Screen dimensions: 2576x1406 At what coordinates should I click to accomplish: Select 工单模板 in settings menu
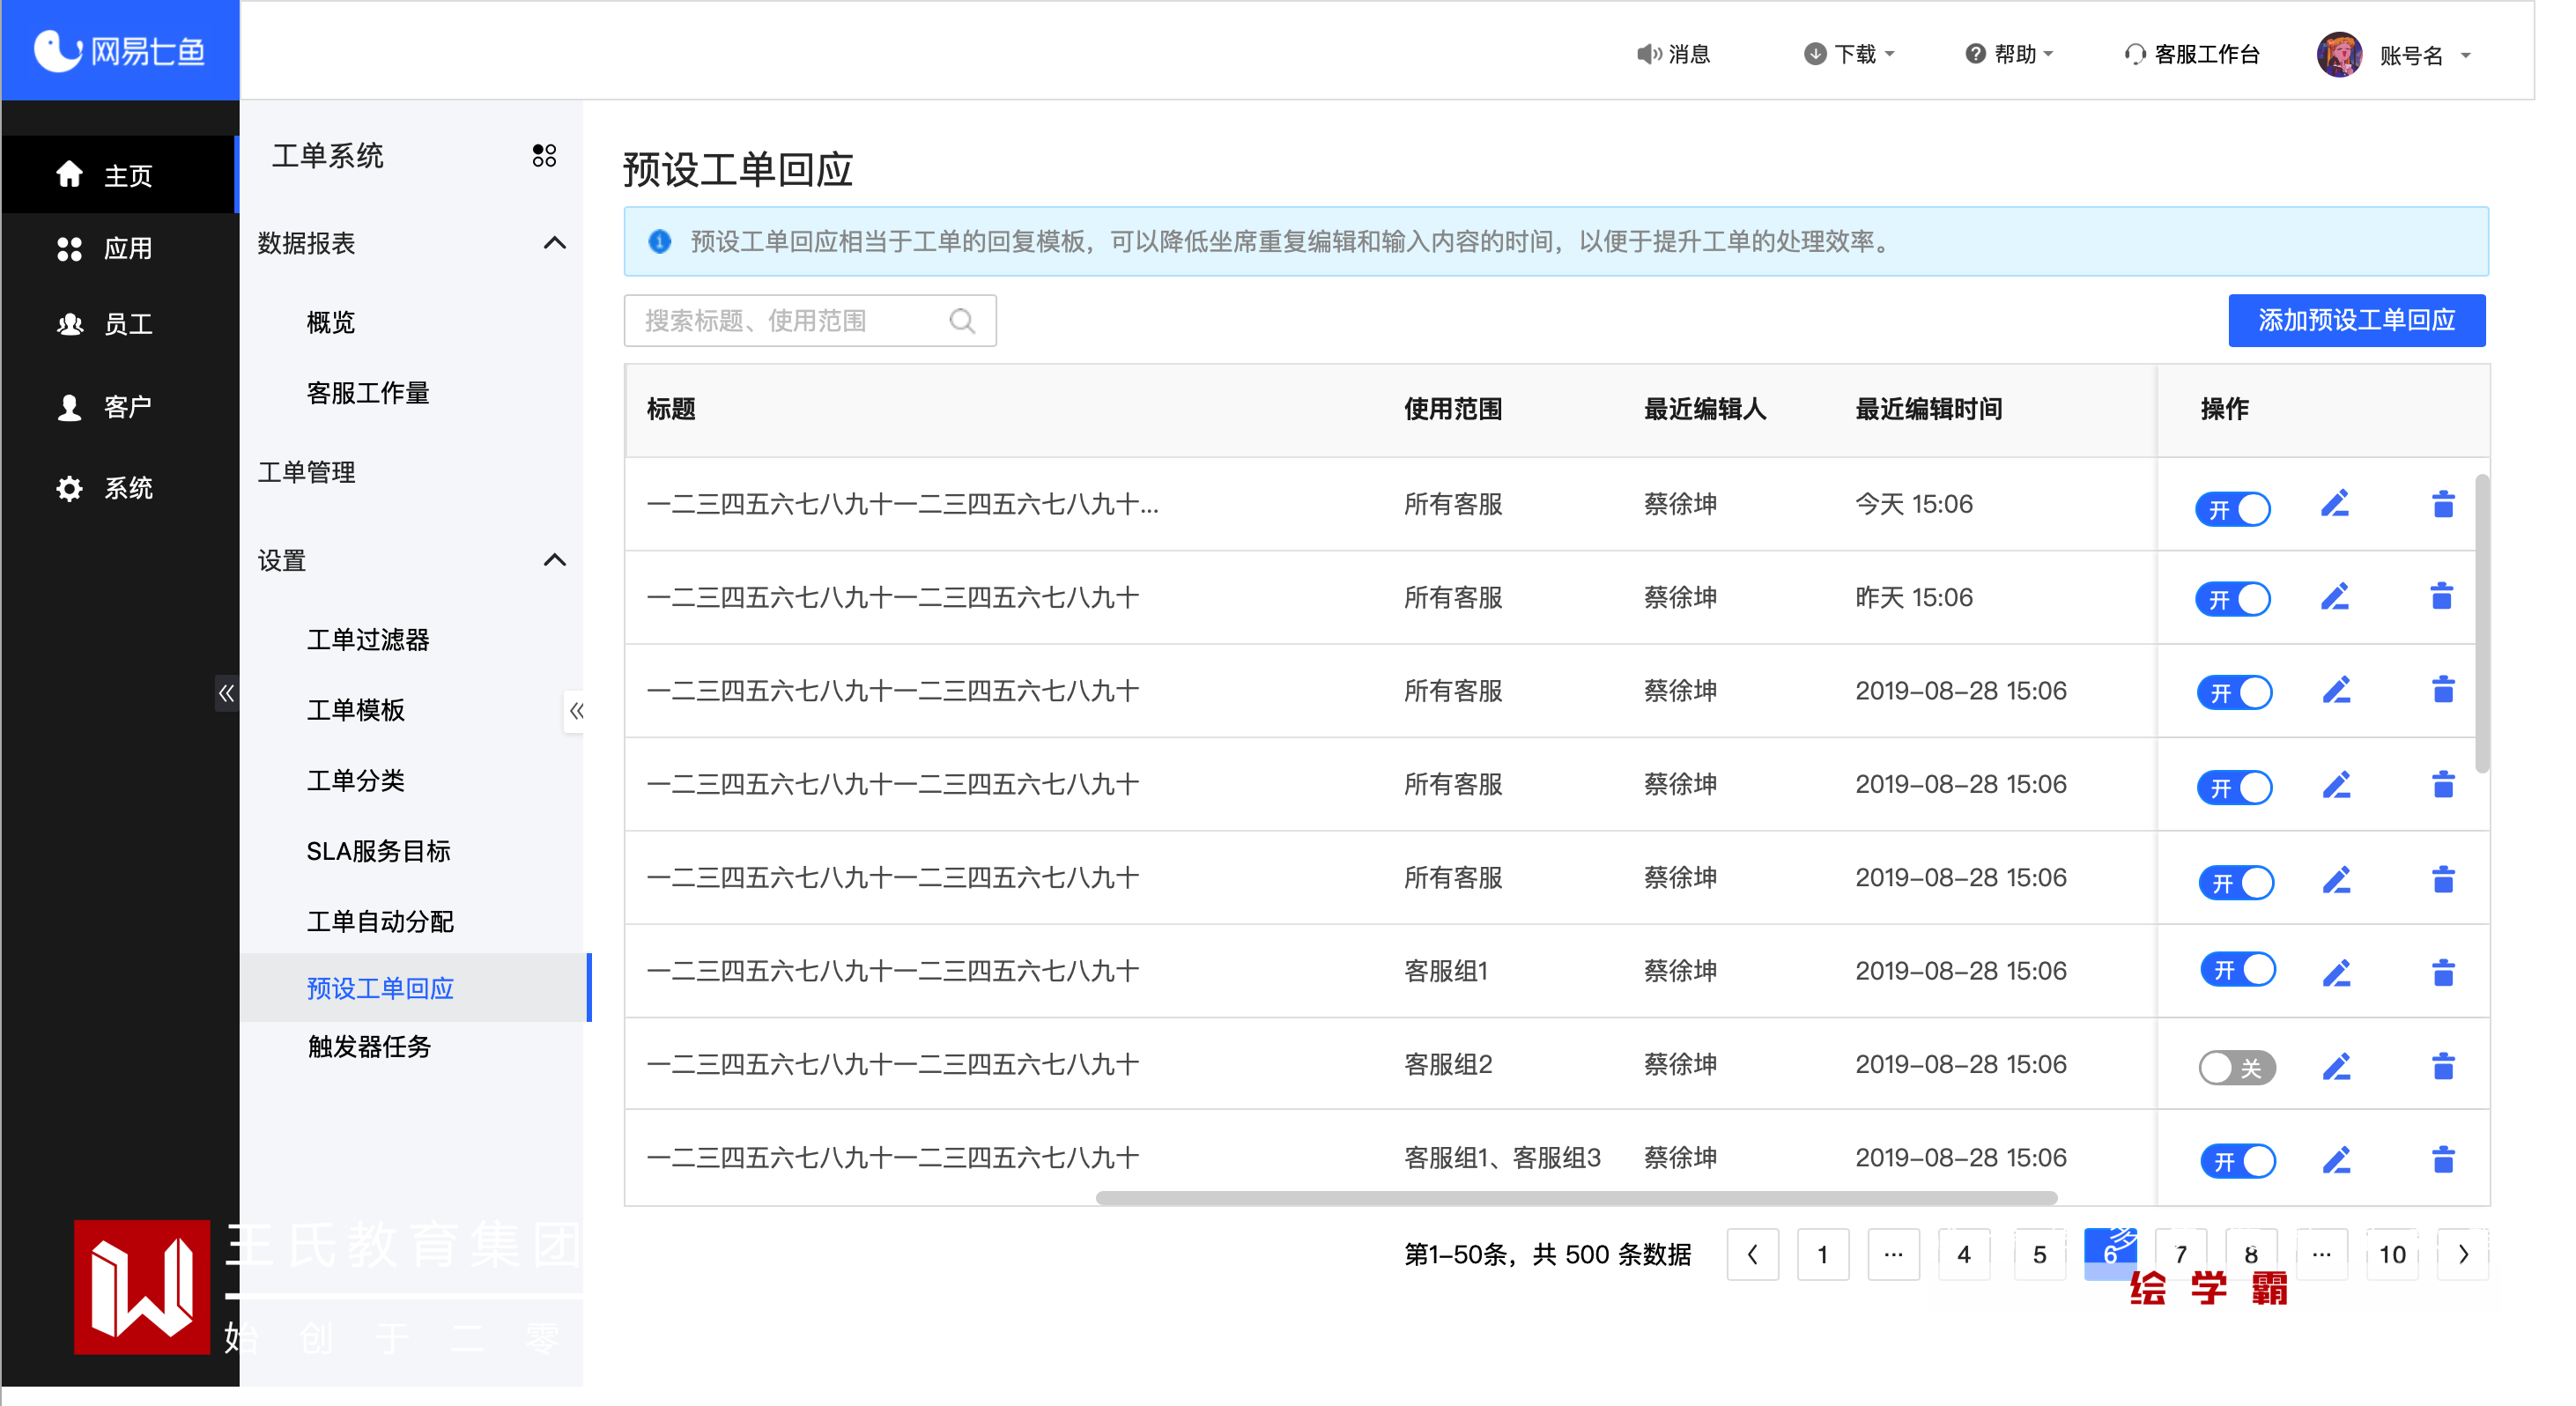(x=355, y=710)
